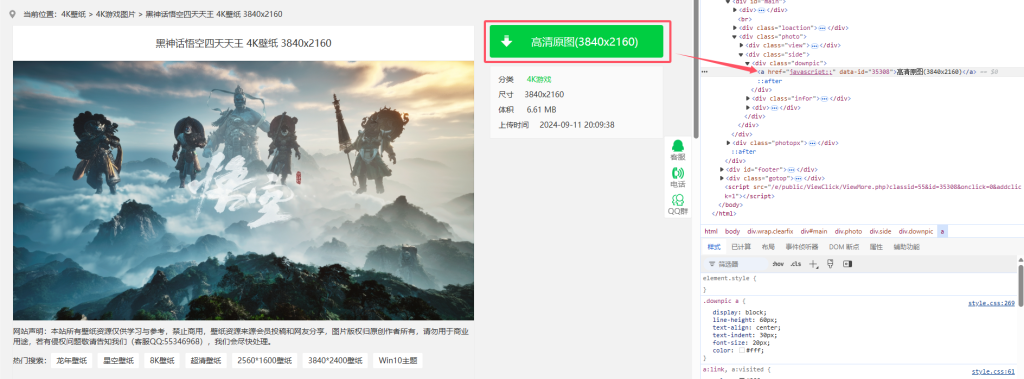Select the 样式 tab
This screenshot has height=379, width=1024.
pos(714,247)
